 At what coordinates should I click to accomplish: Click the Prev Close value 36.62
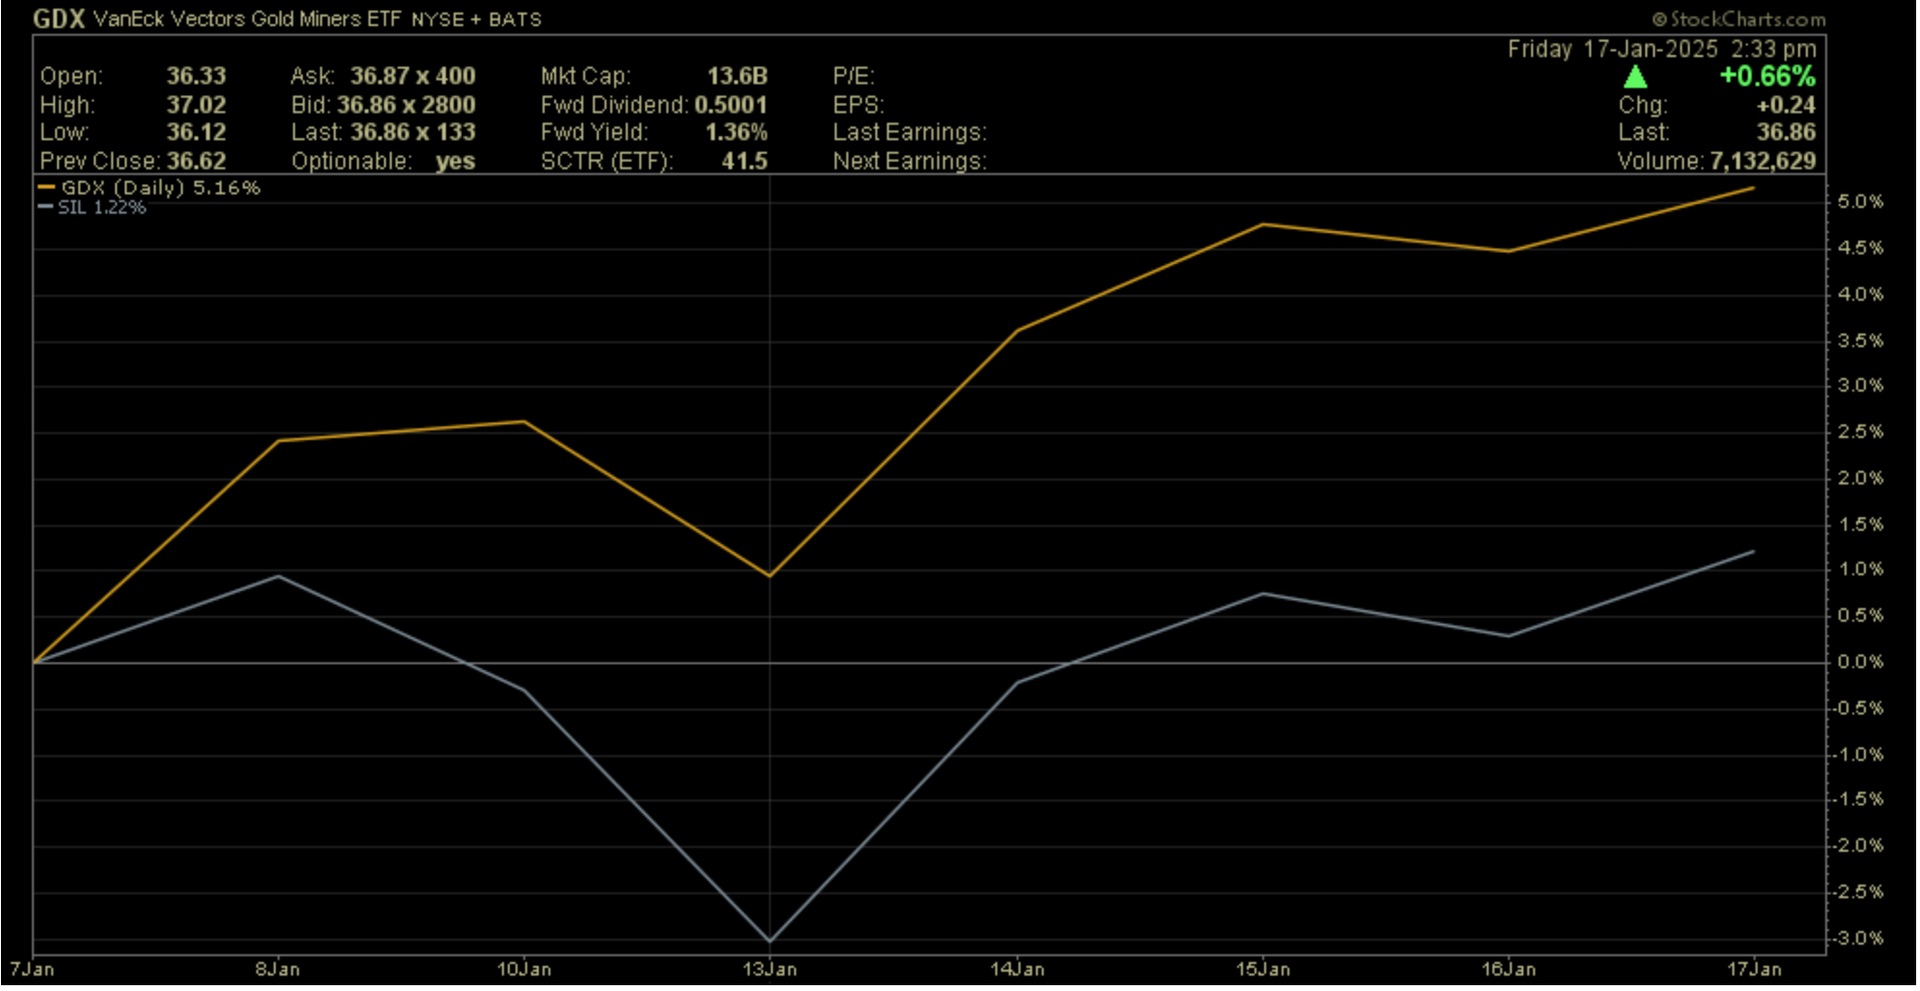(x=196, y=161)
